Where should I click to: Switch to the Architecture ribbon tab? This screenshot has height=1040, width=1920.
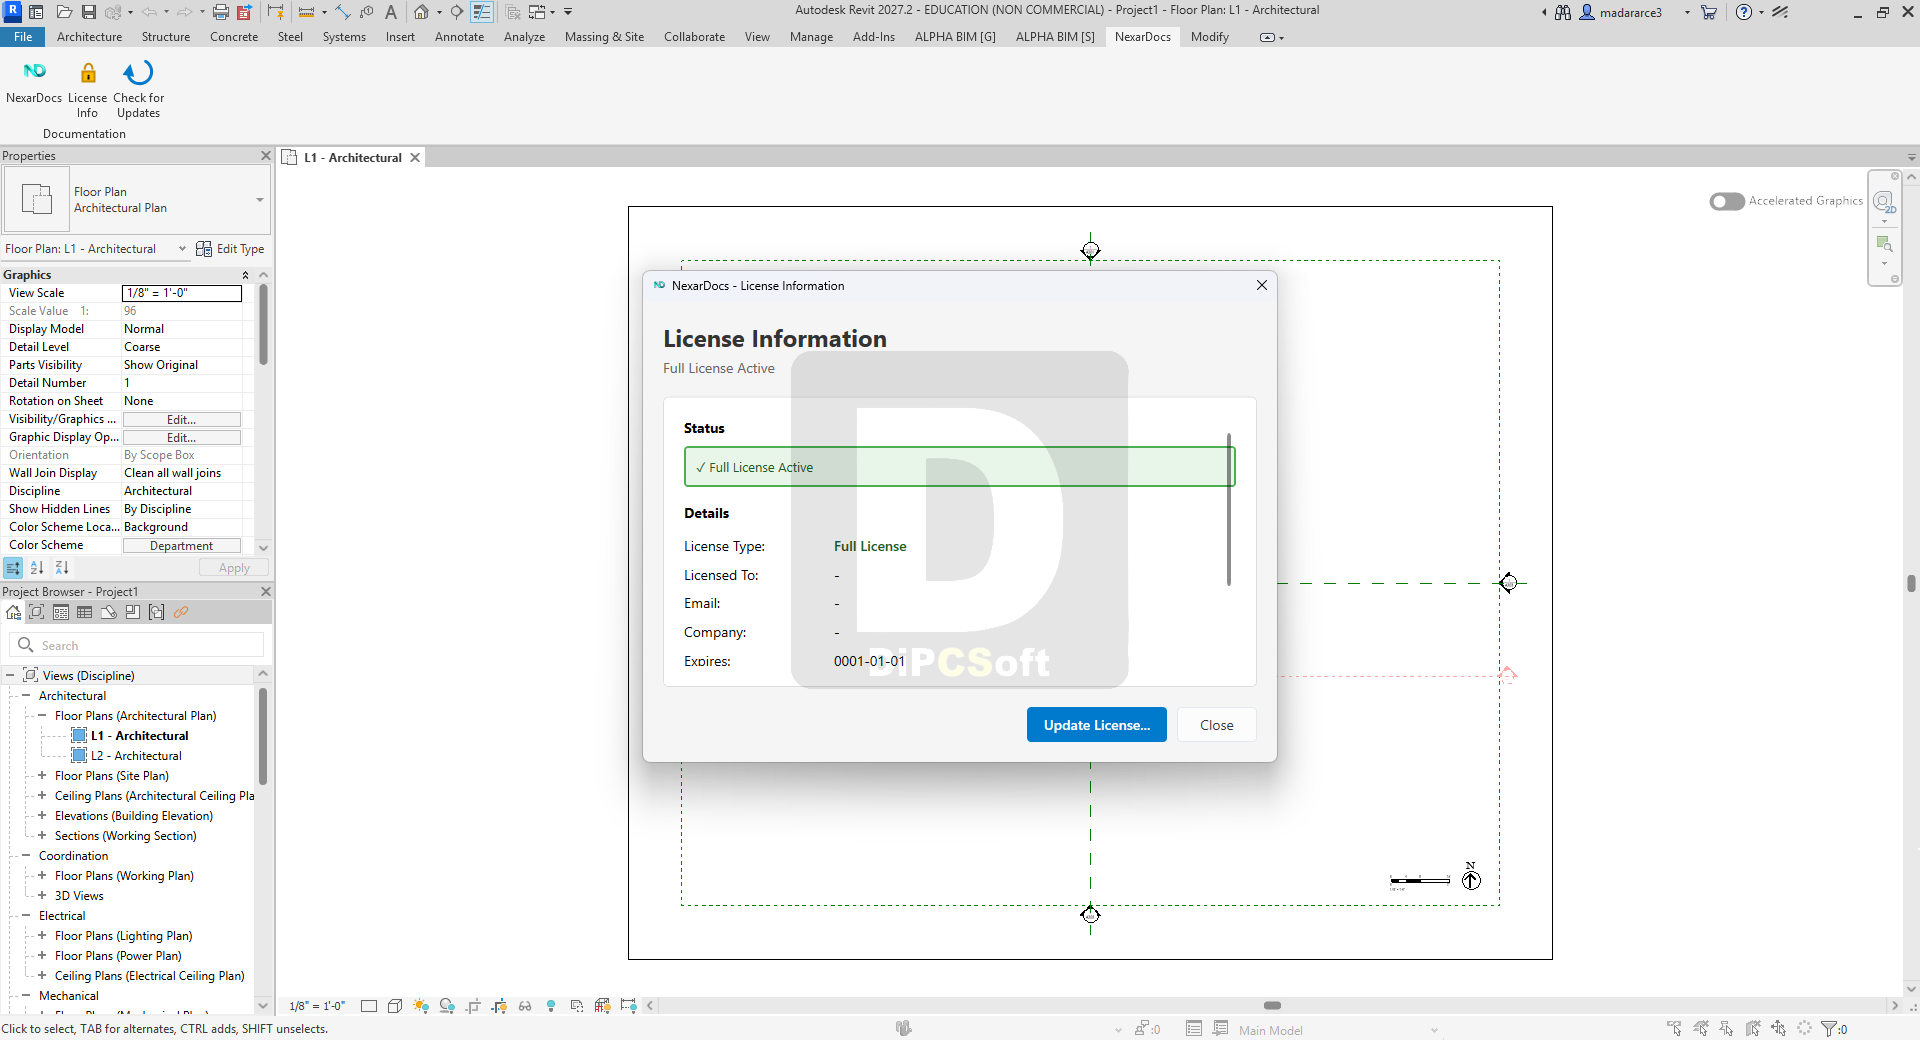coord(90,37)
